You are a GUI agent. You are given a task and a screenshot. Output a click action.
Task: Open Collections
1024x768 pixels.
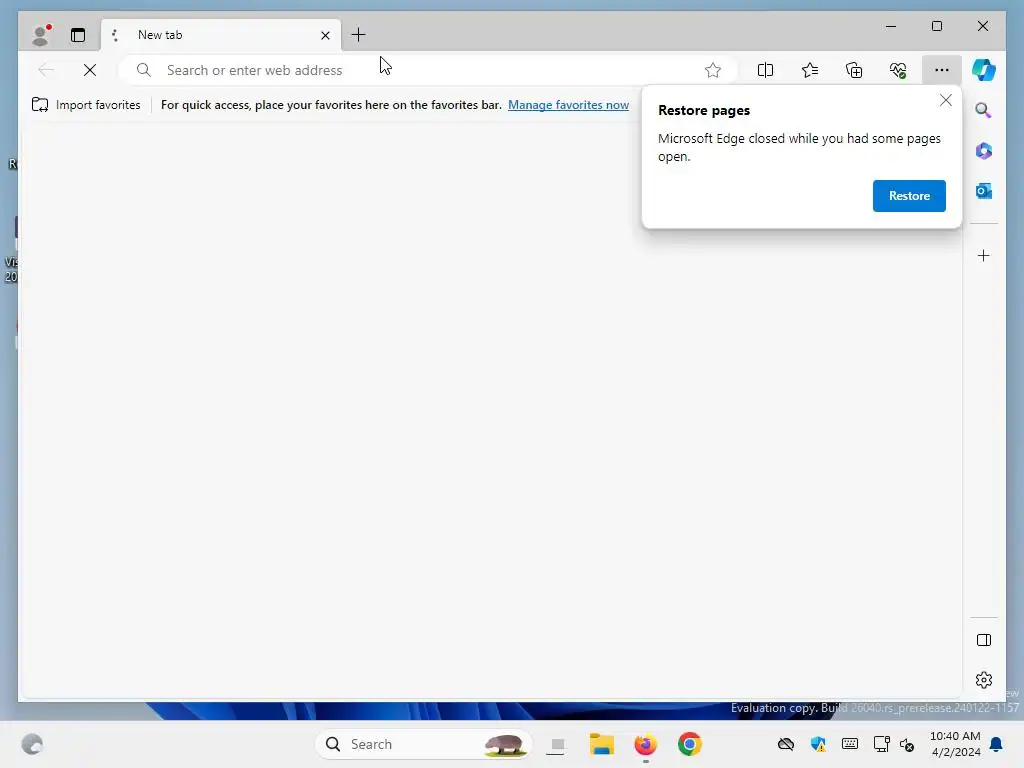(x=854, y=70)
